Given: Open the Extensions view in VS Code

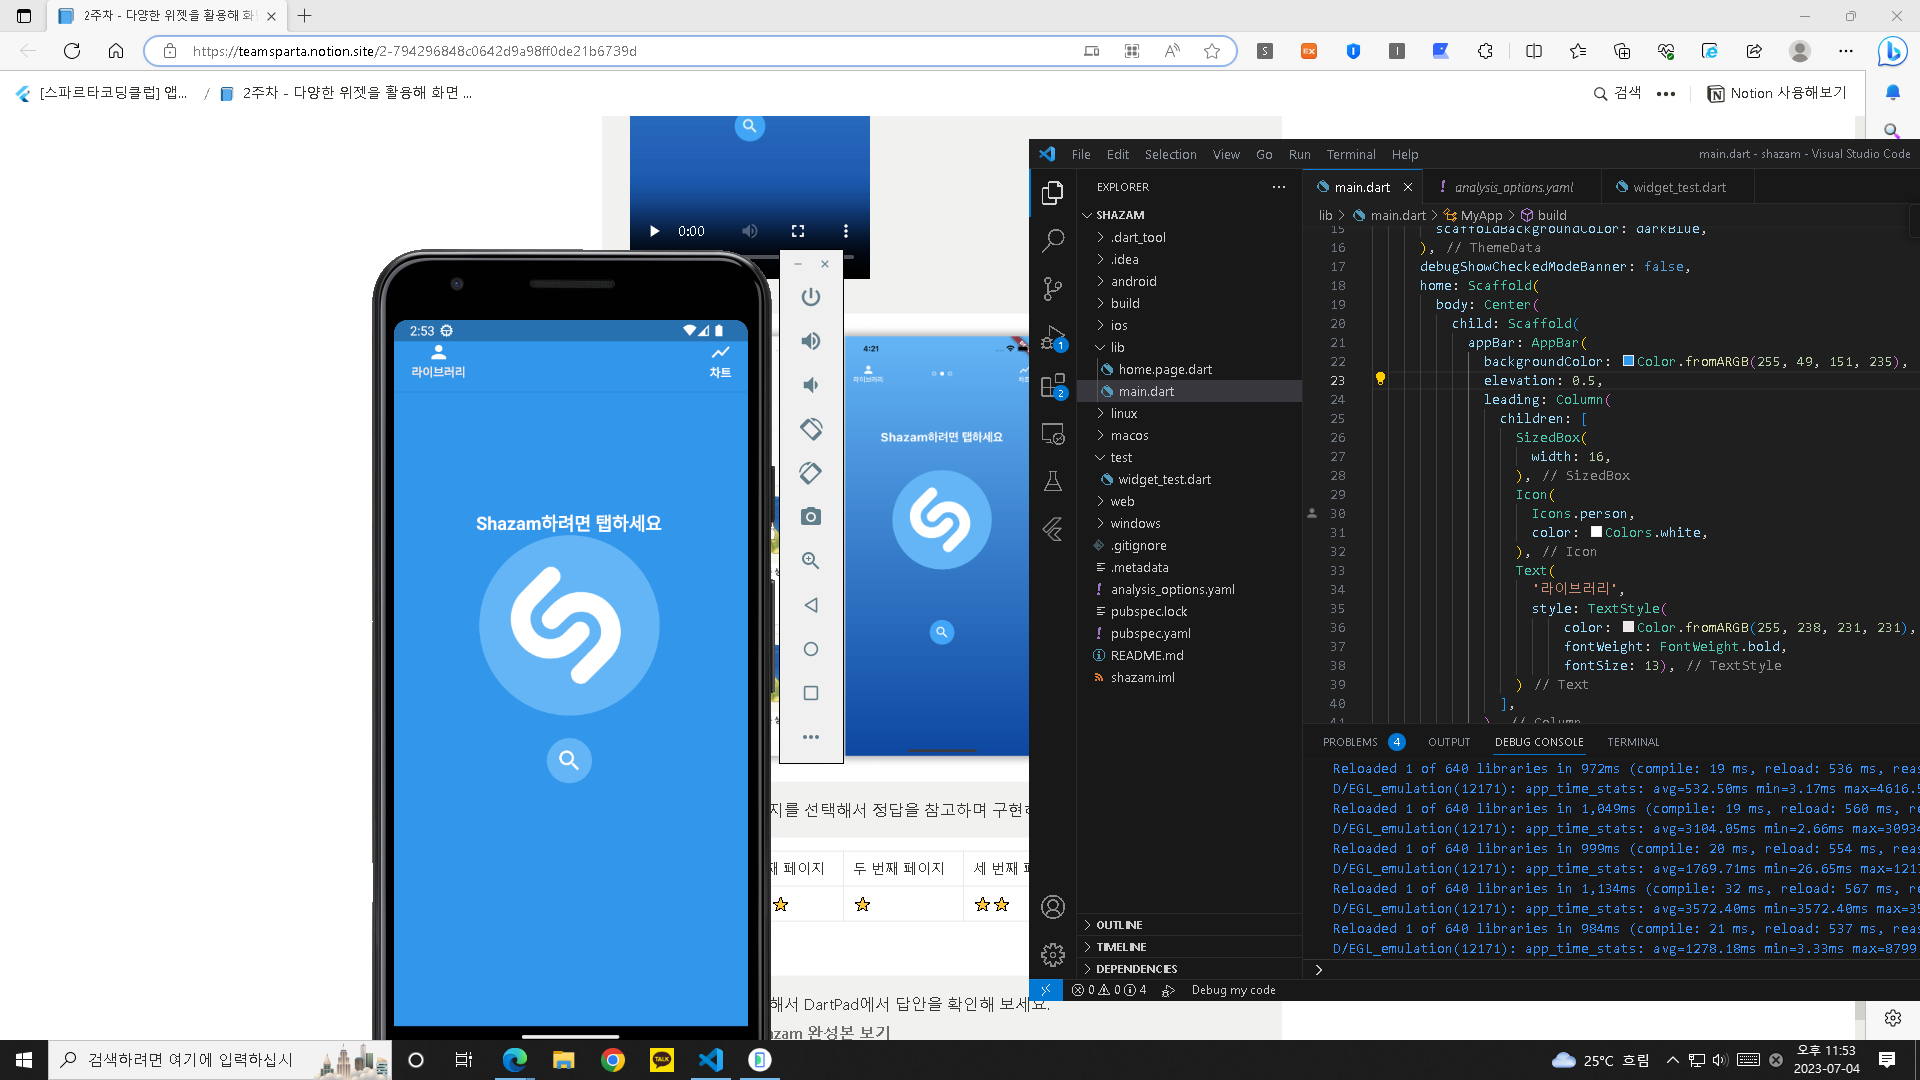Looking at the screenshot, I should 1053,385.
